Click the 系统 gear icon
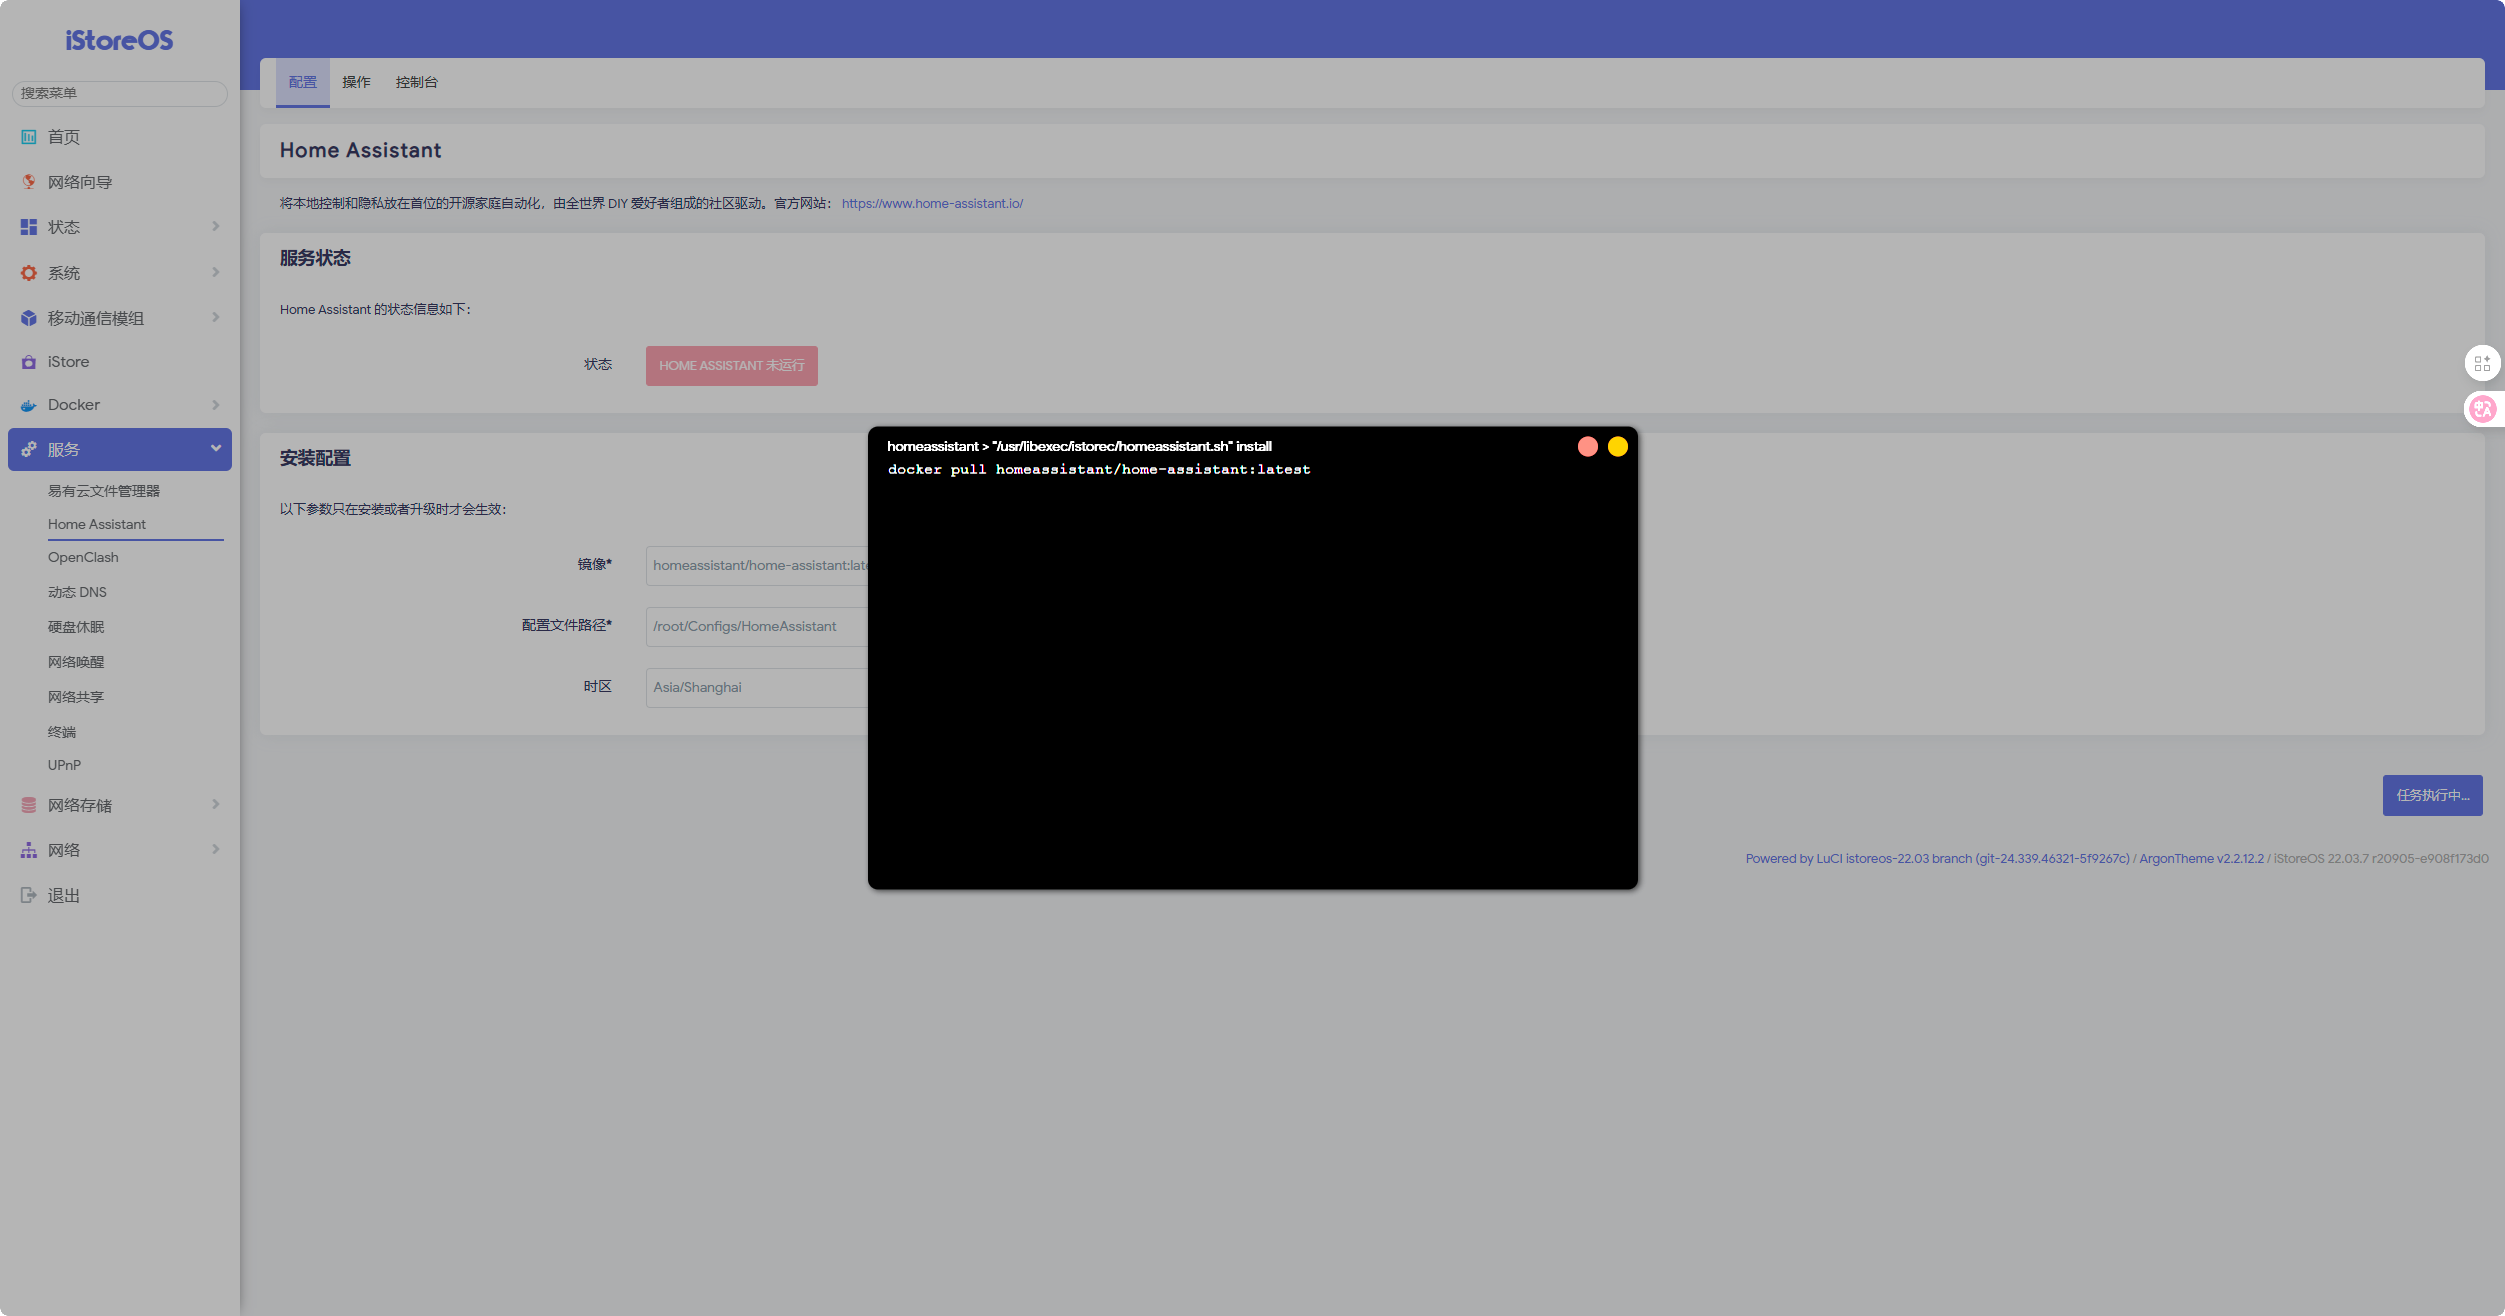2505x1316 pixels. coord(29,273)
